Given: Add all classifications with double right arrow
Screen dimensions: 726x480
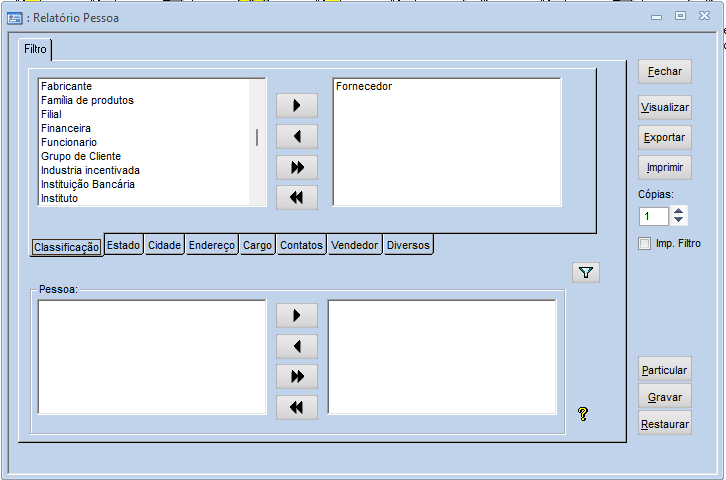Looking at the screenshot, I should tap(296, 167).
